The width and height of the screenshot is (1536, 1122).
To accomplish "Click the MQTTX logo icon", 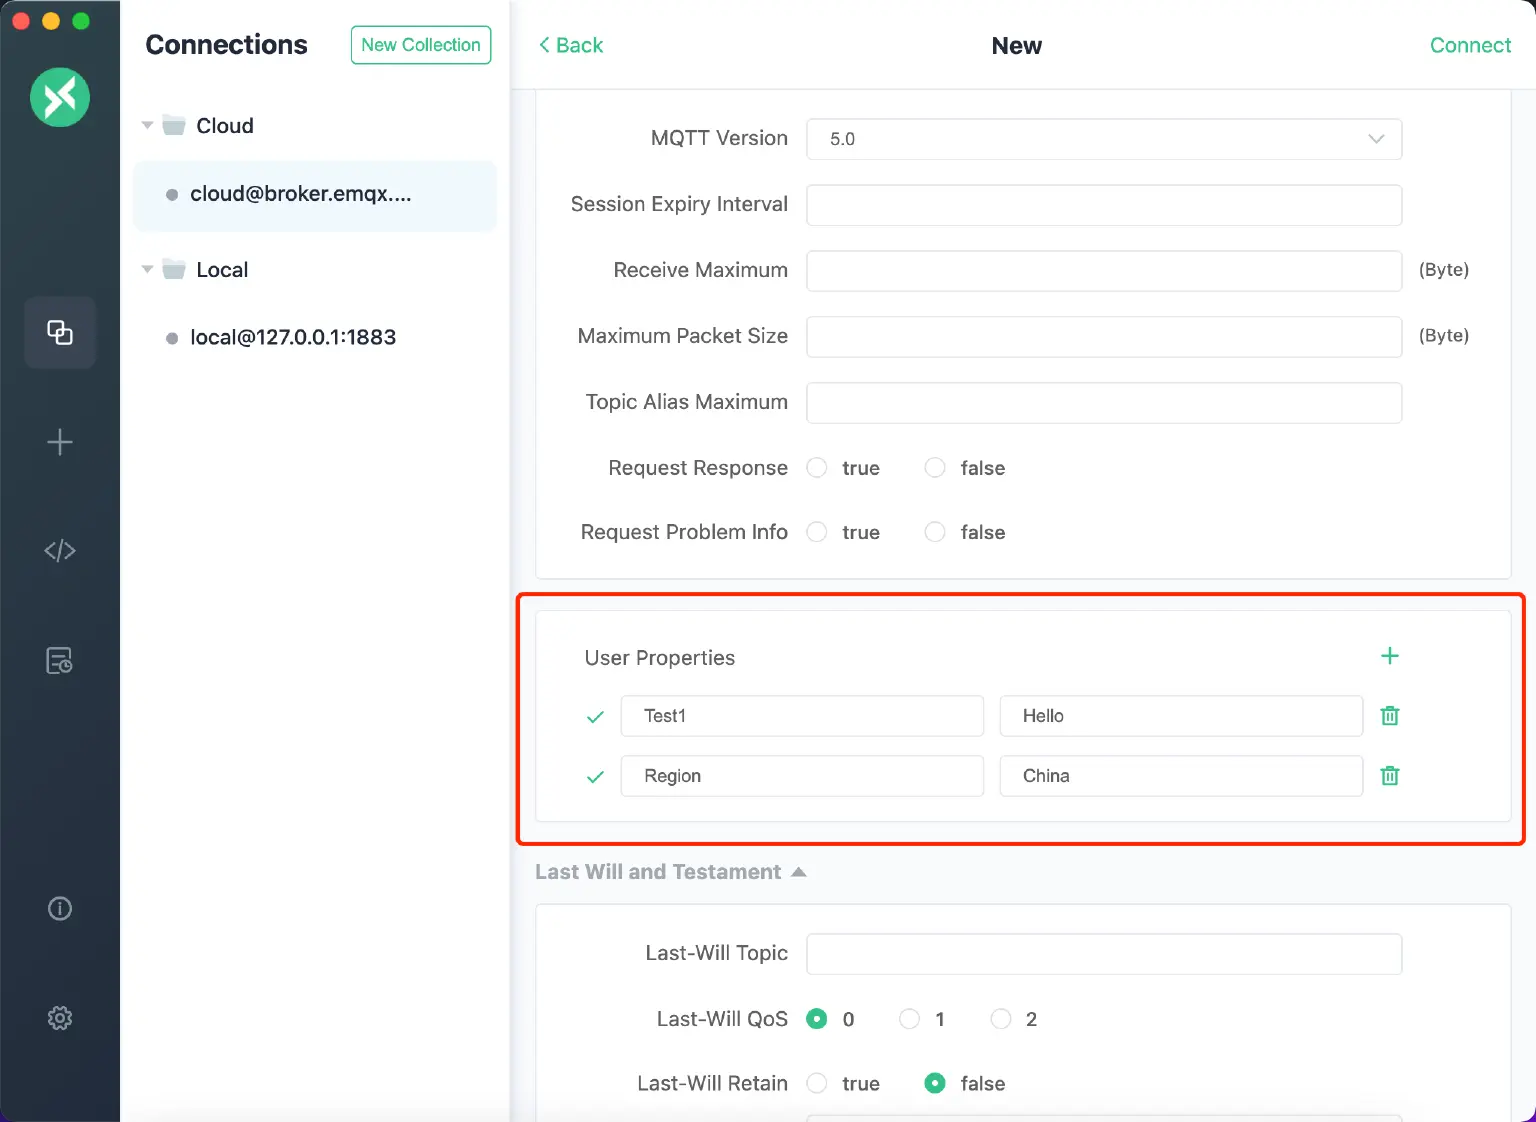I will (60, 97).
